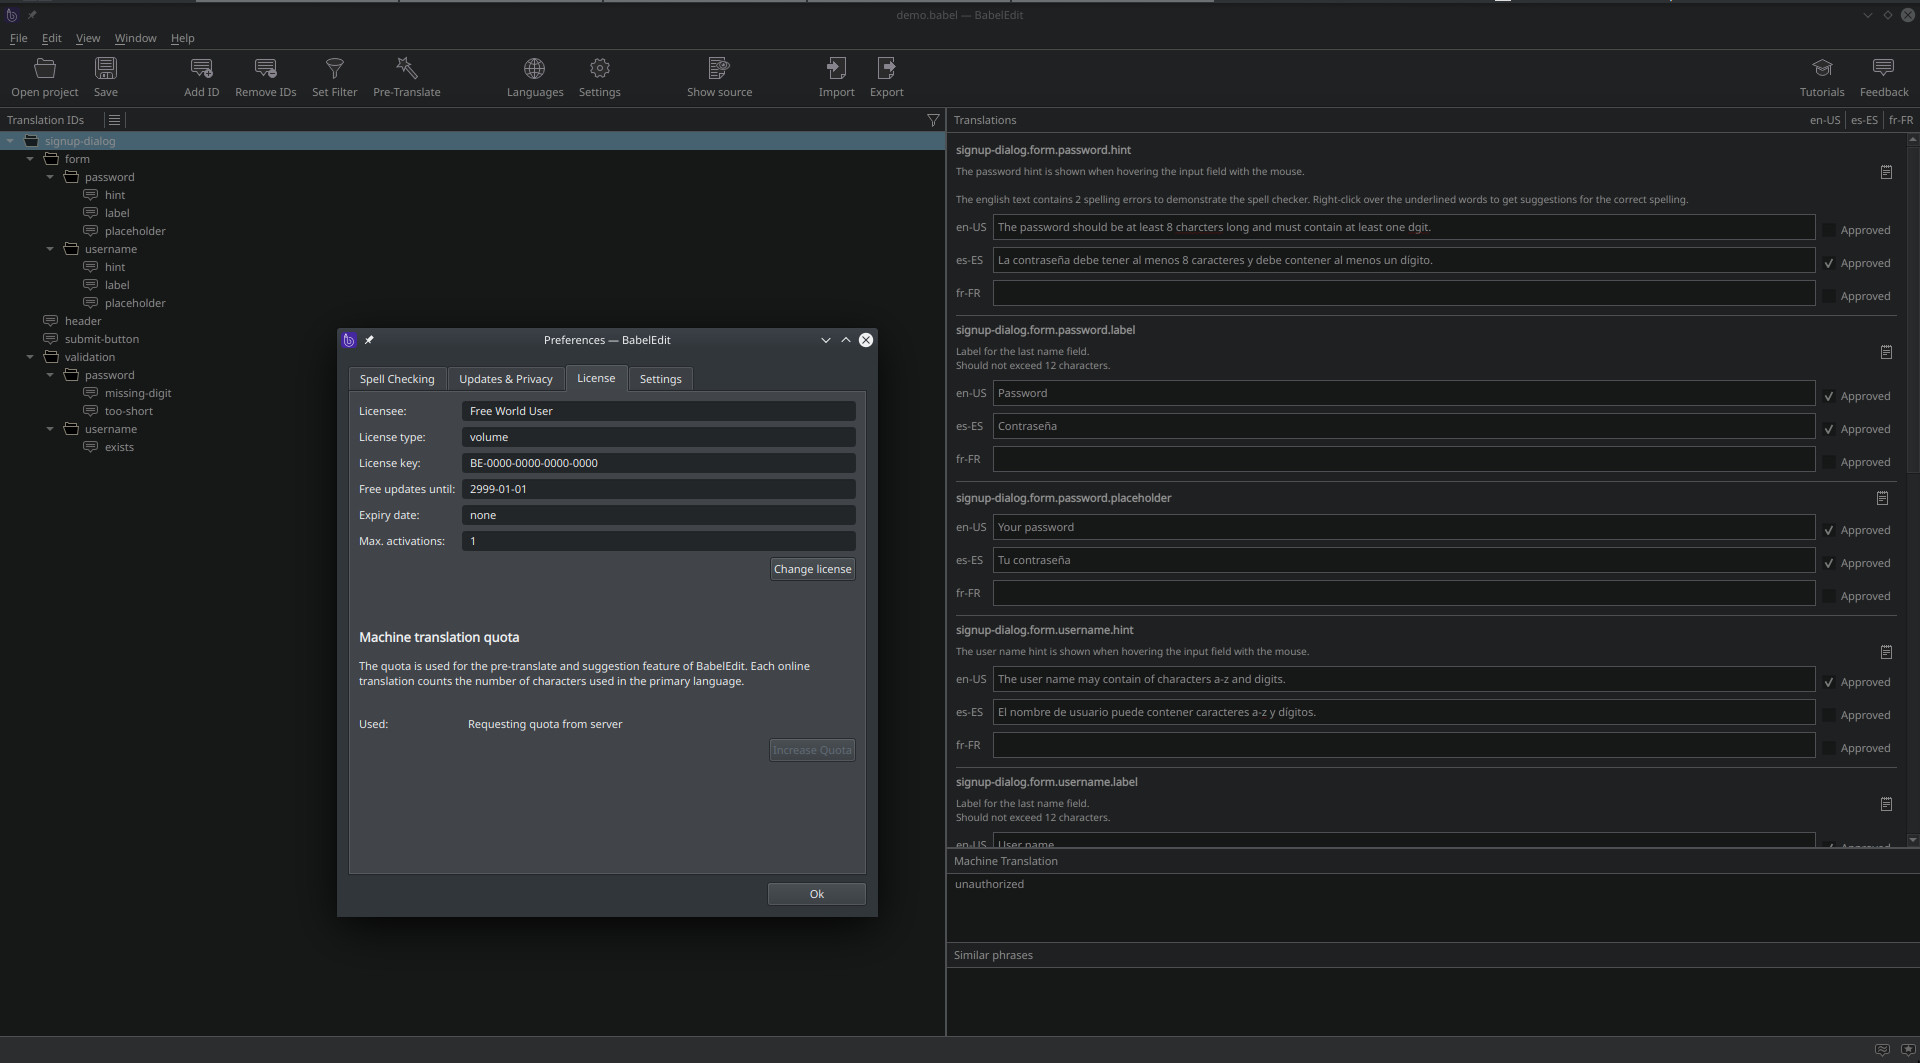Screen dimensions: 1920x1063
Task: Toggle Approved for password.hint en-US
Action: pos(1828,230)
